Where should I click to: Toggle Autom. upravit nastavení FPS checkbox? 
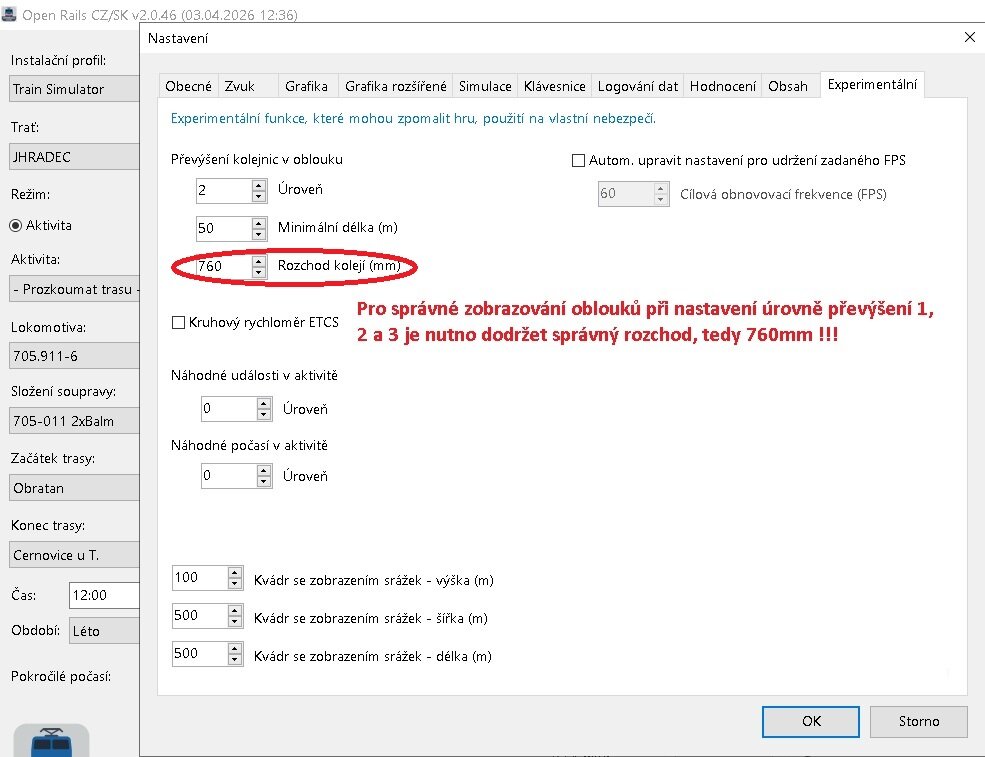[579, 160]
